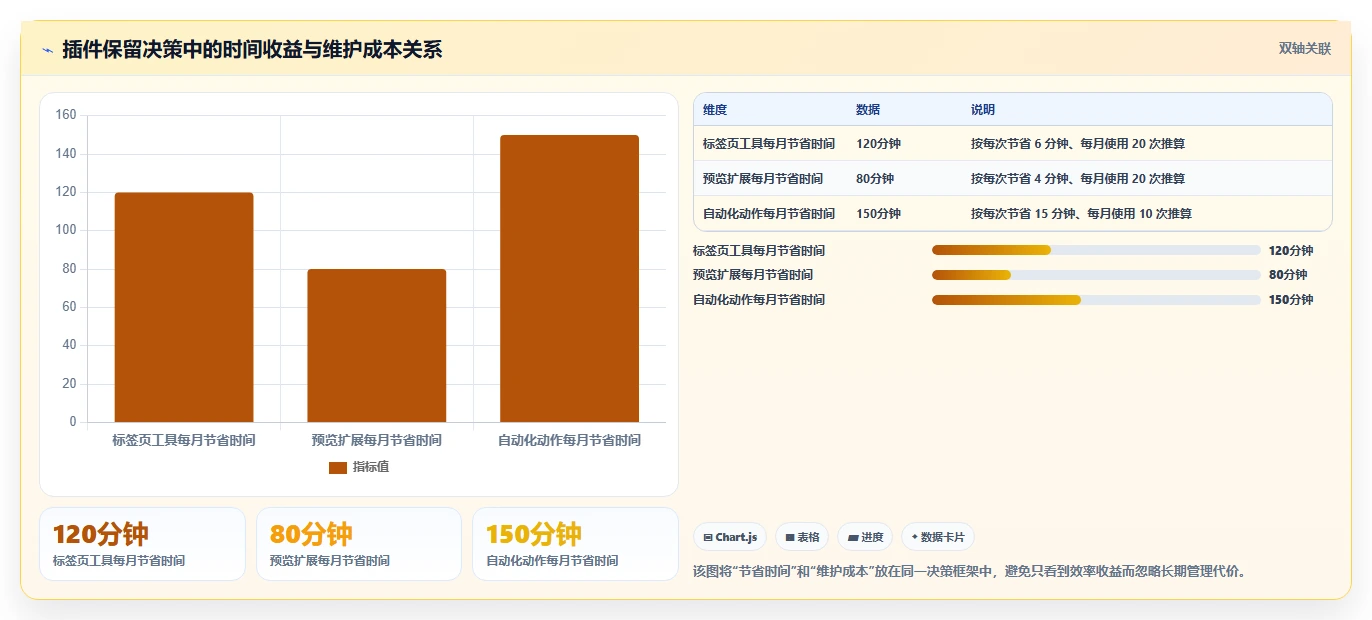
Task: Click the 自动化动作每月节省时间 bar in the chart
Action: coord(570,279)
